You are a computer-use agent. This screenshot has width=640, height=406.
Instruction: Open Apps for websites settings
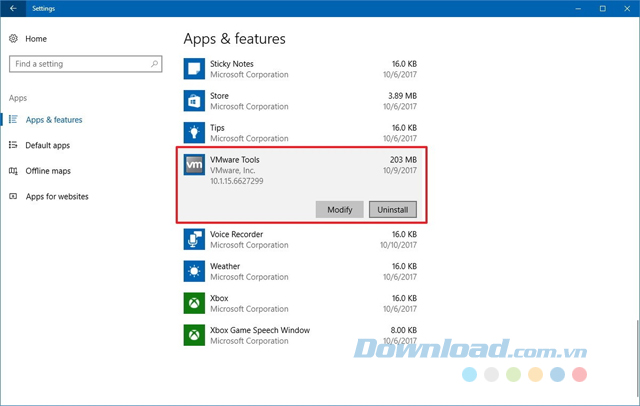click(56, 197)
